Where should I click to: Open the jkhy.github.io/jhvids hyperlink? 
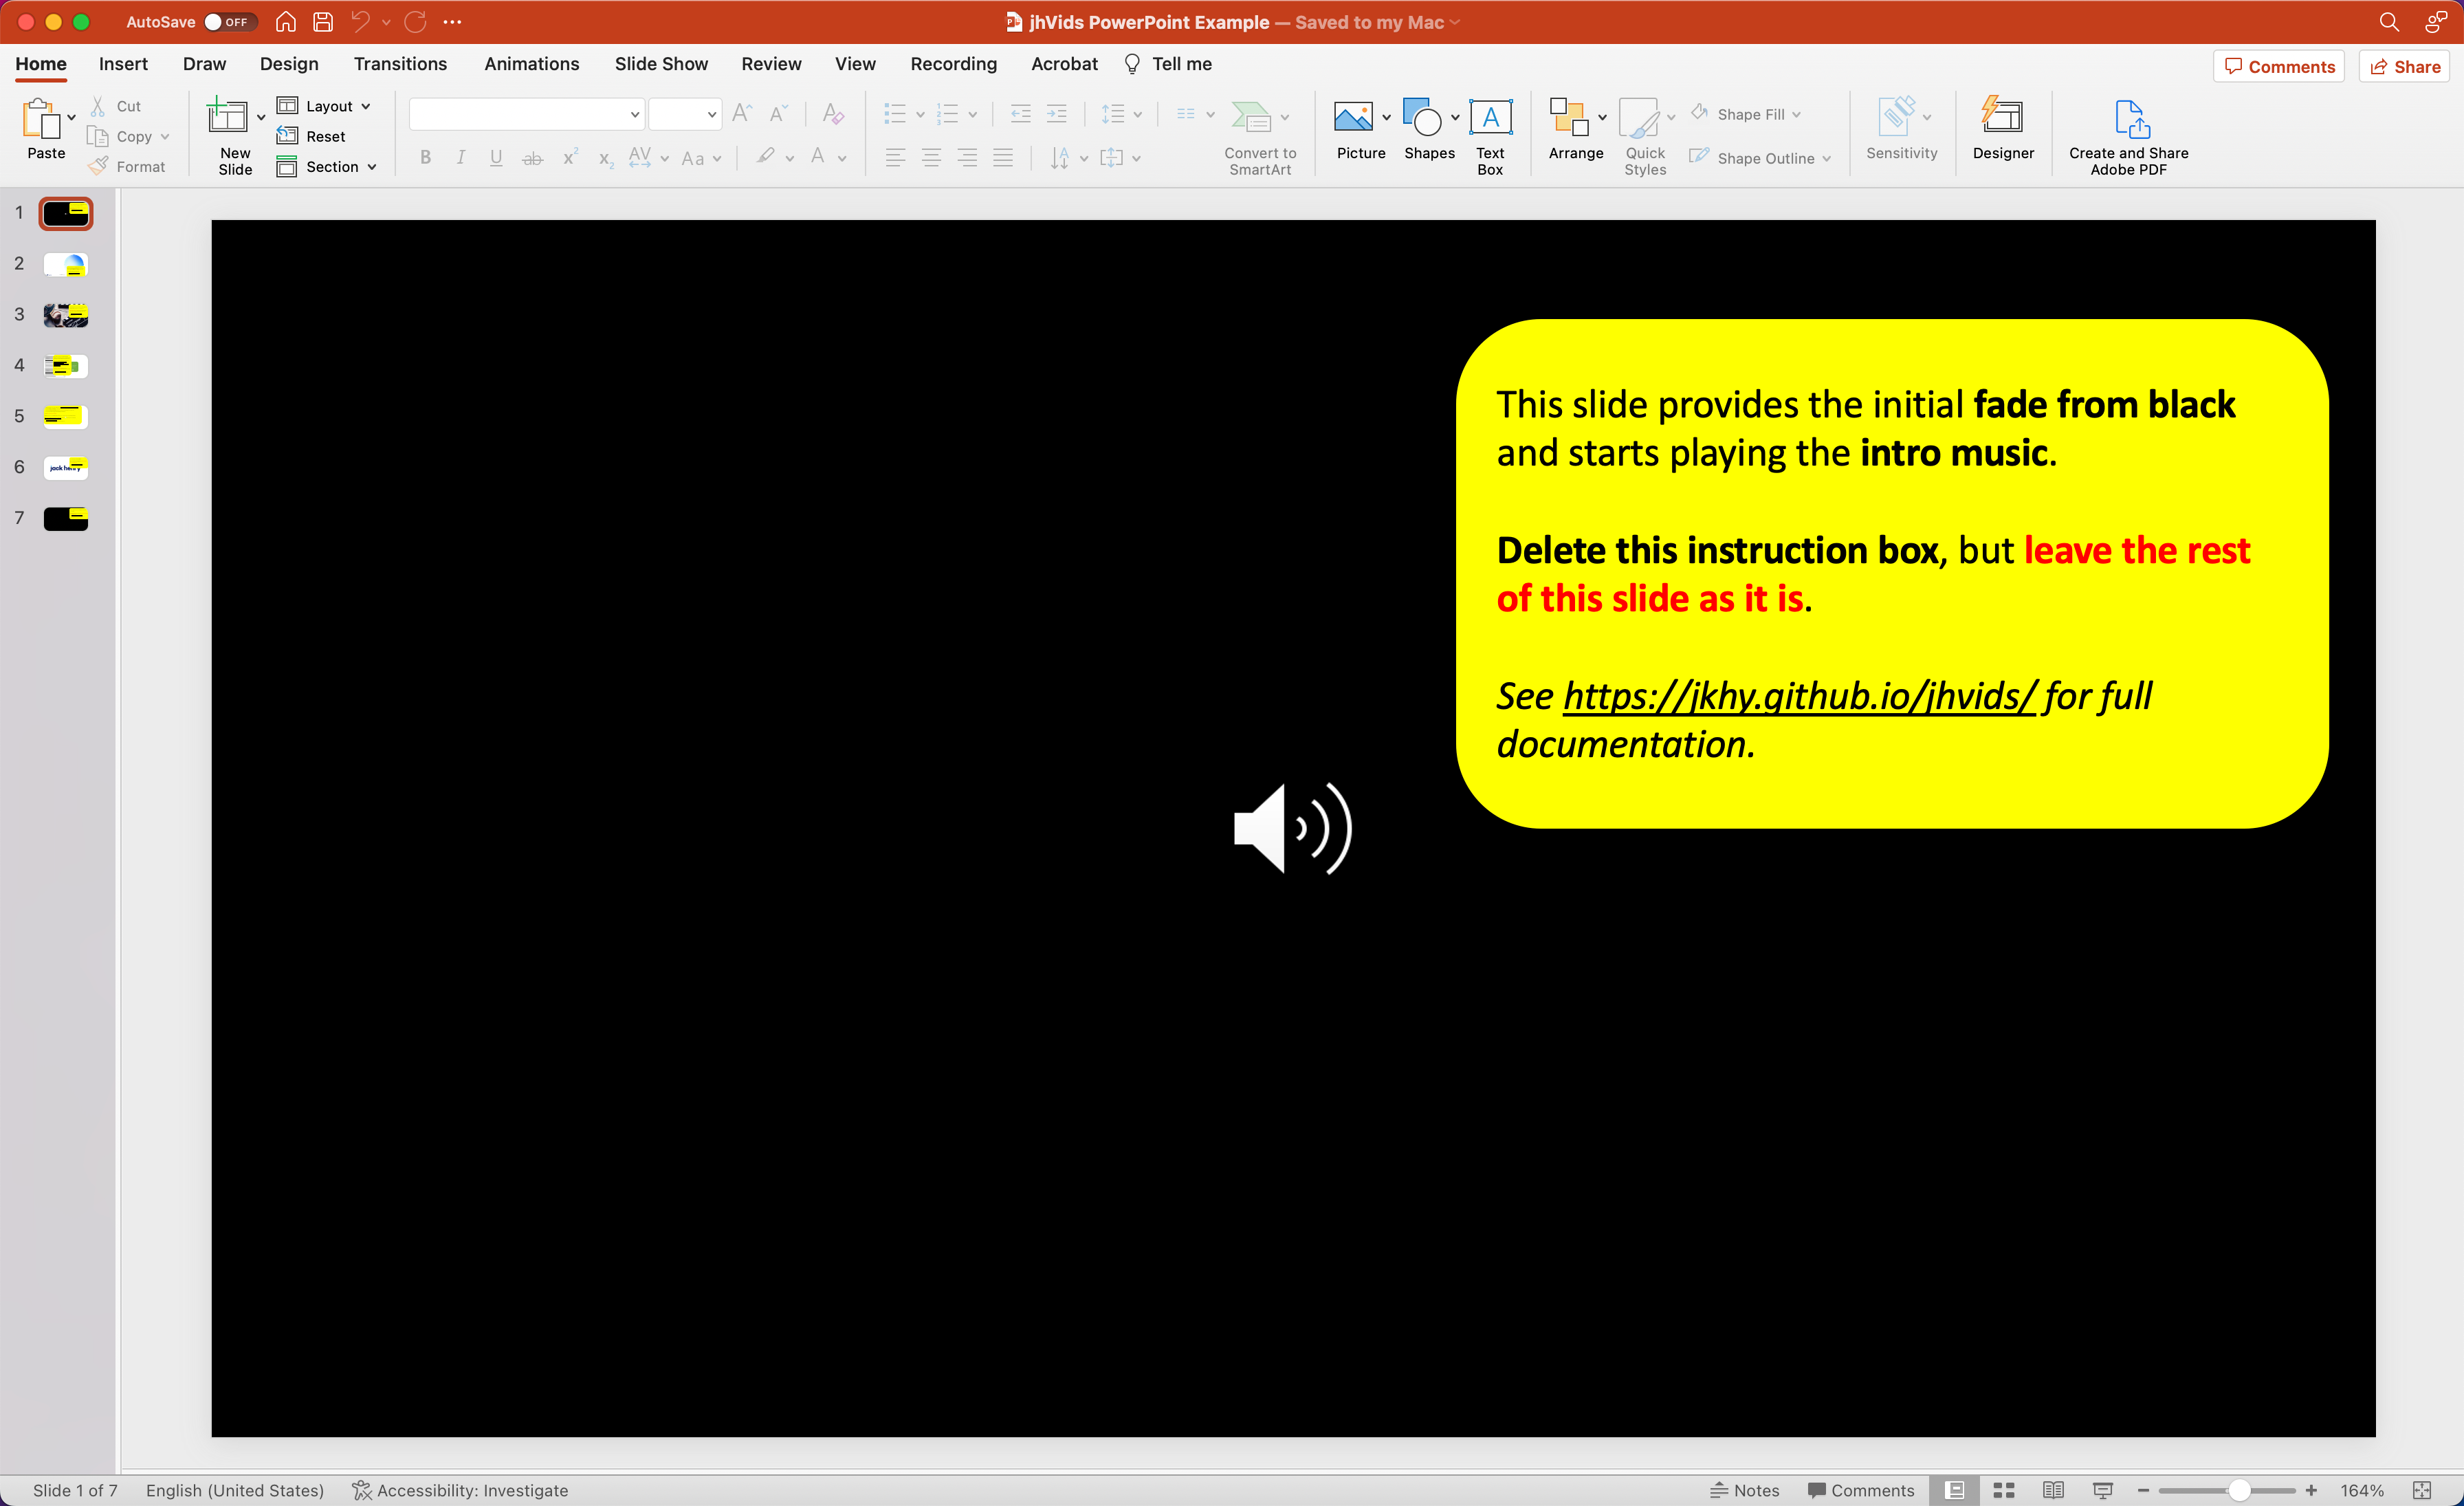[1799, 696]
